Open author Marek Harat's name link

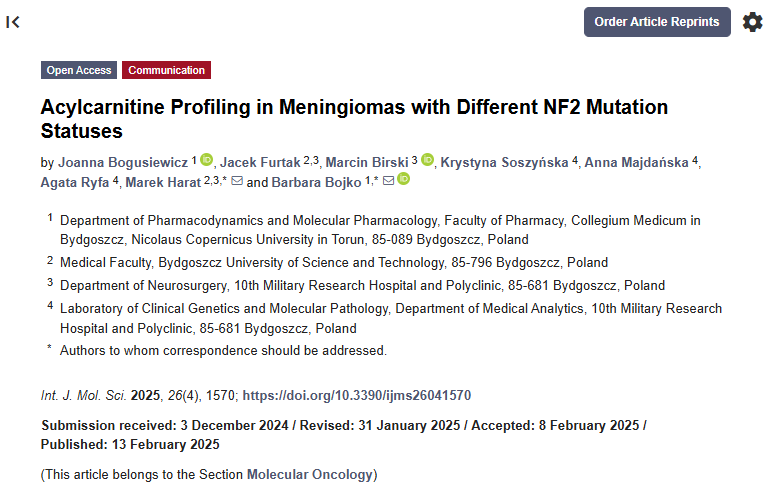tap(163, 183)
